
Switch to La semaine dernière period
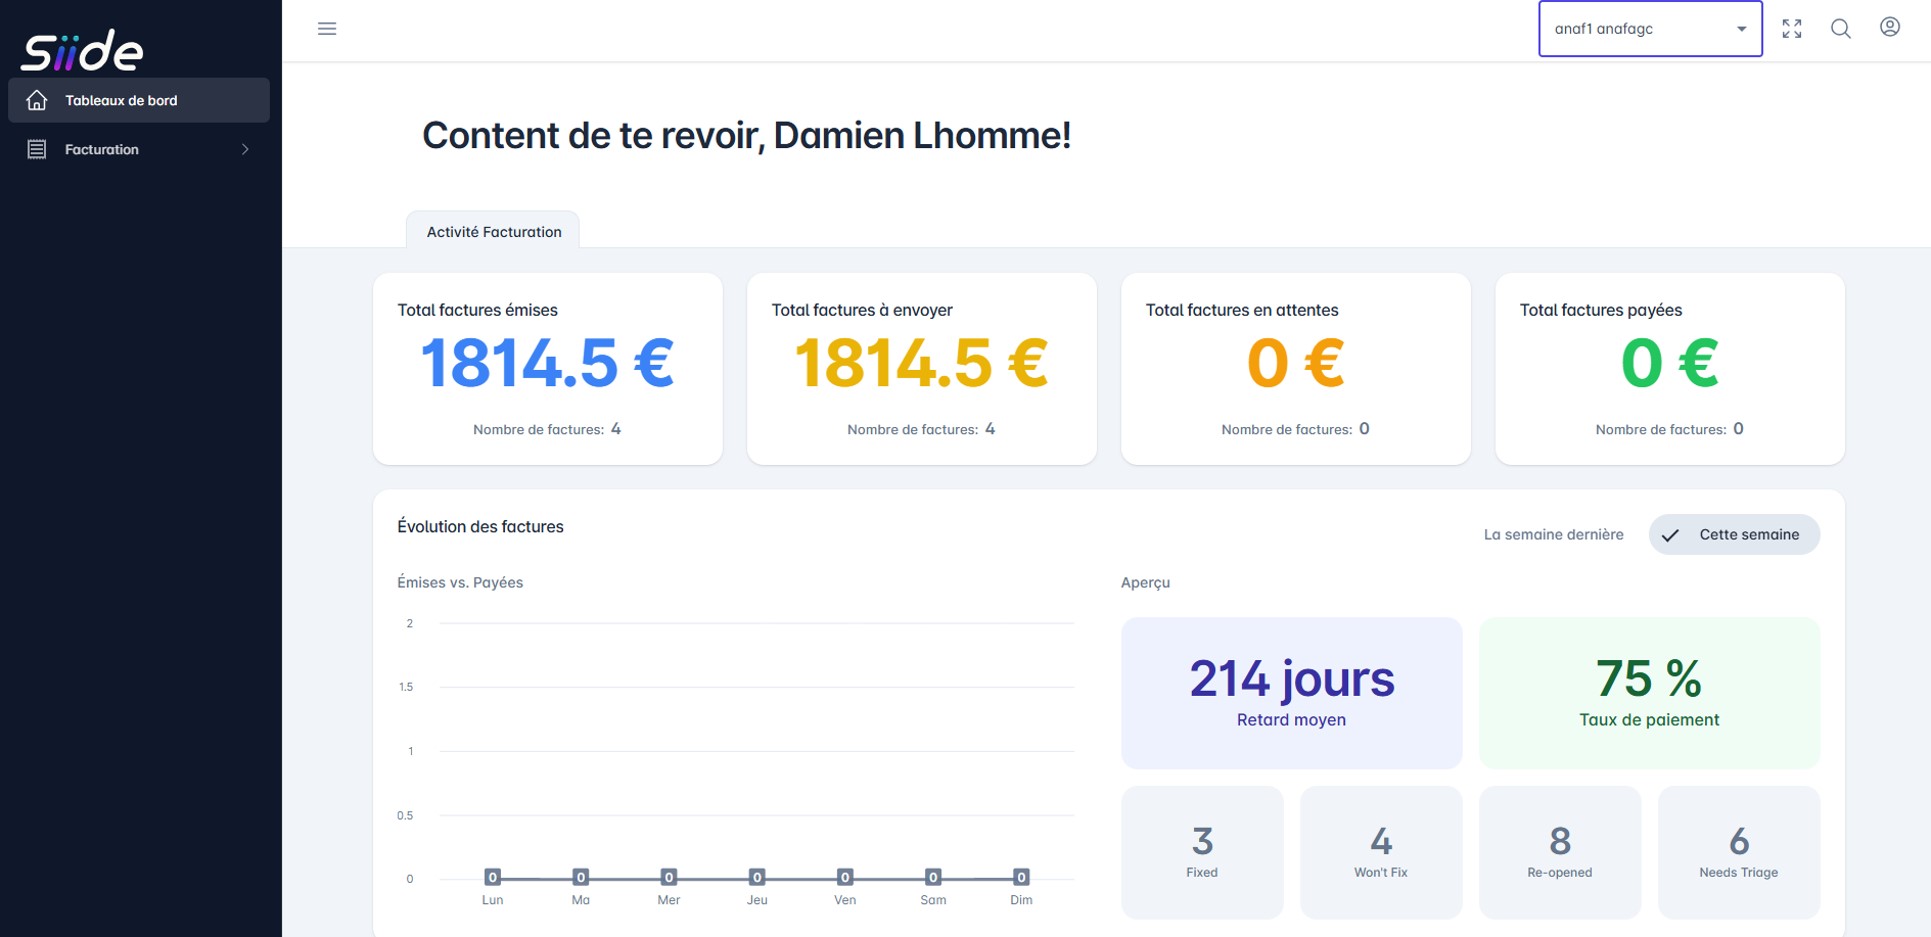pos(1553,535)
